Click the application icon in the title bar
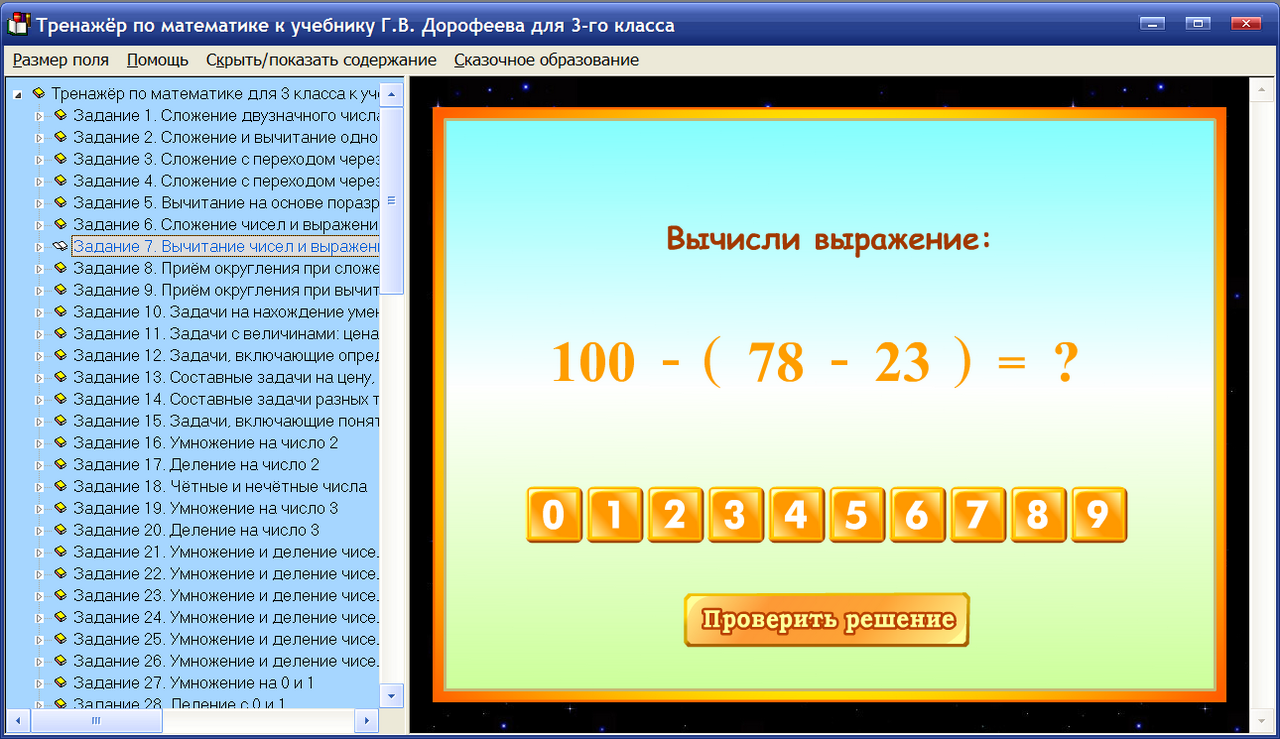 (17, 24)
